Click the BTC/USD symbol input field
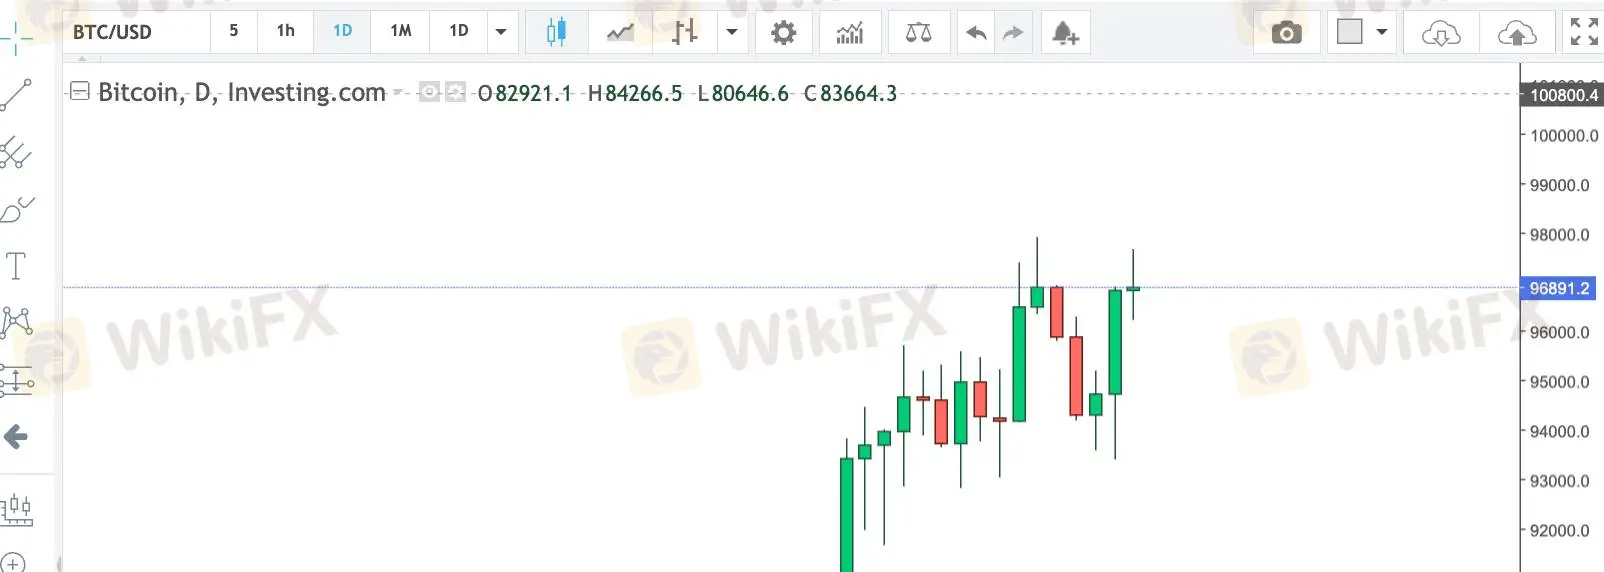The width and height of the screenshot is (1604, 572). pyautogui.click(x=138, y=32)
